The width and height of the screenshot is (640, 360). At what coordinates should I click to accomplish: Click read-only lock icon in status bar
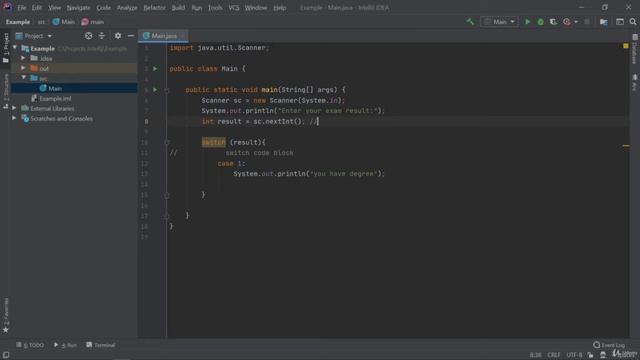pos(590,355)
